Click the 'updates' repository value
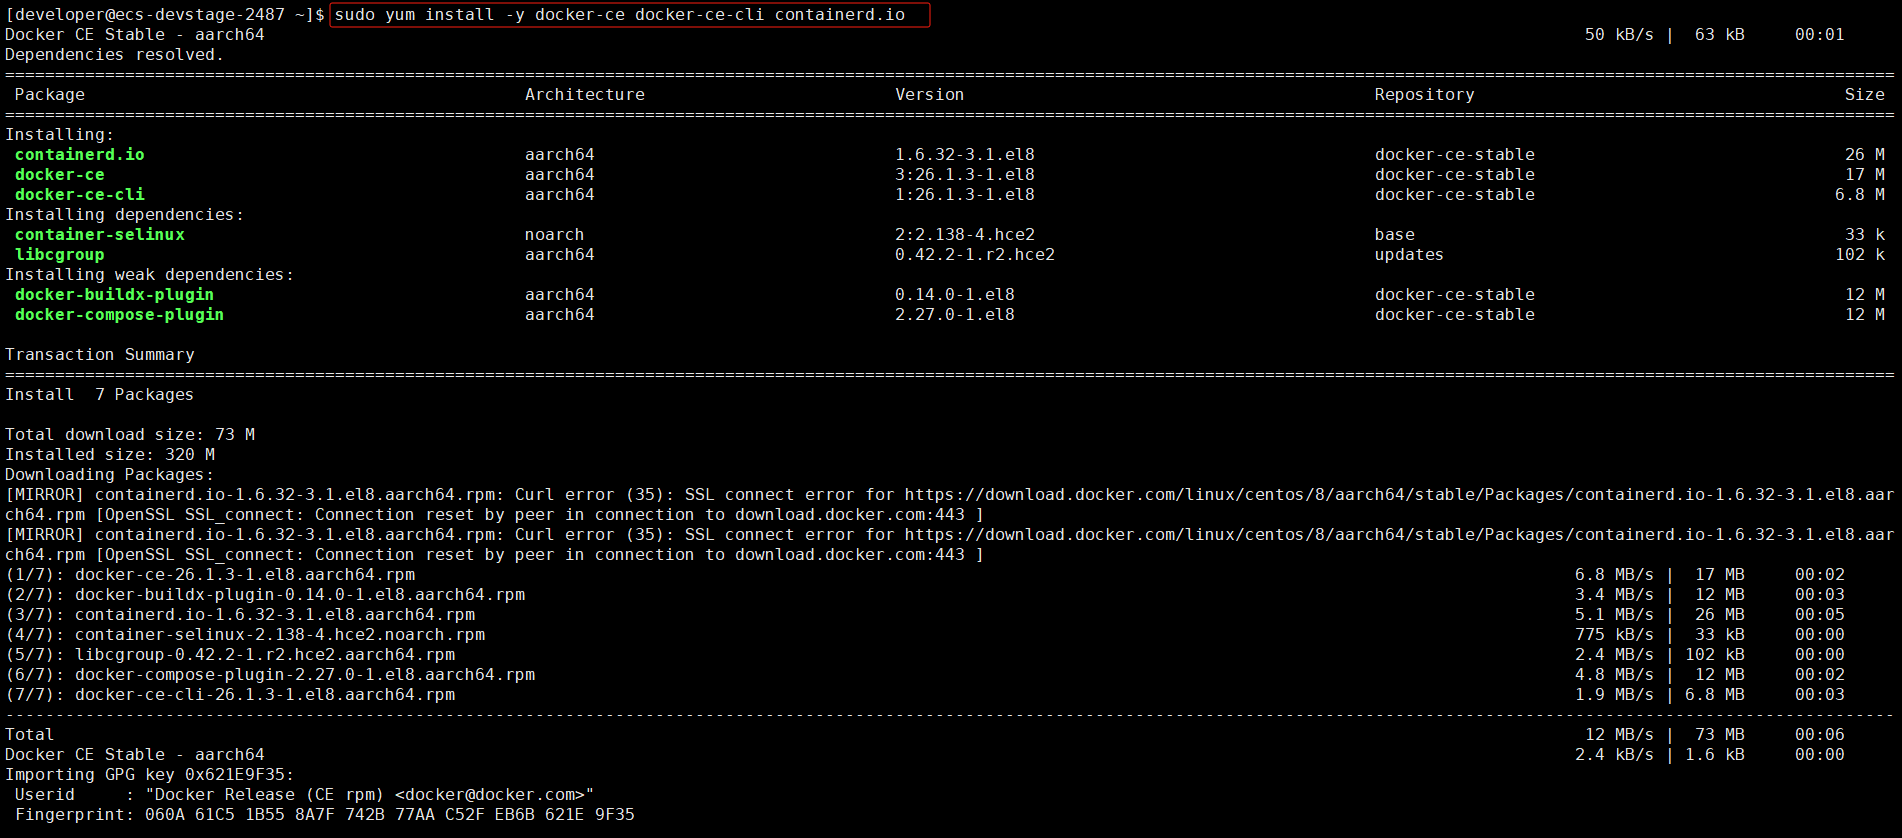 click(x=1410, y=255)
